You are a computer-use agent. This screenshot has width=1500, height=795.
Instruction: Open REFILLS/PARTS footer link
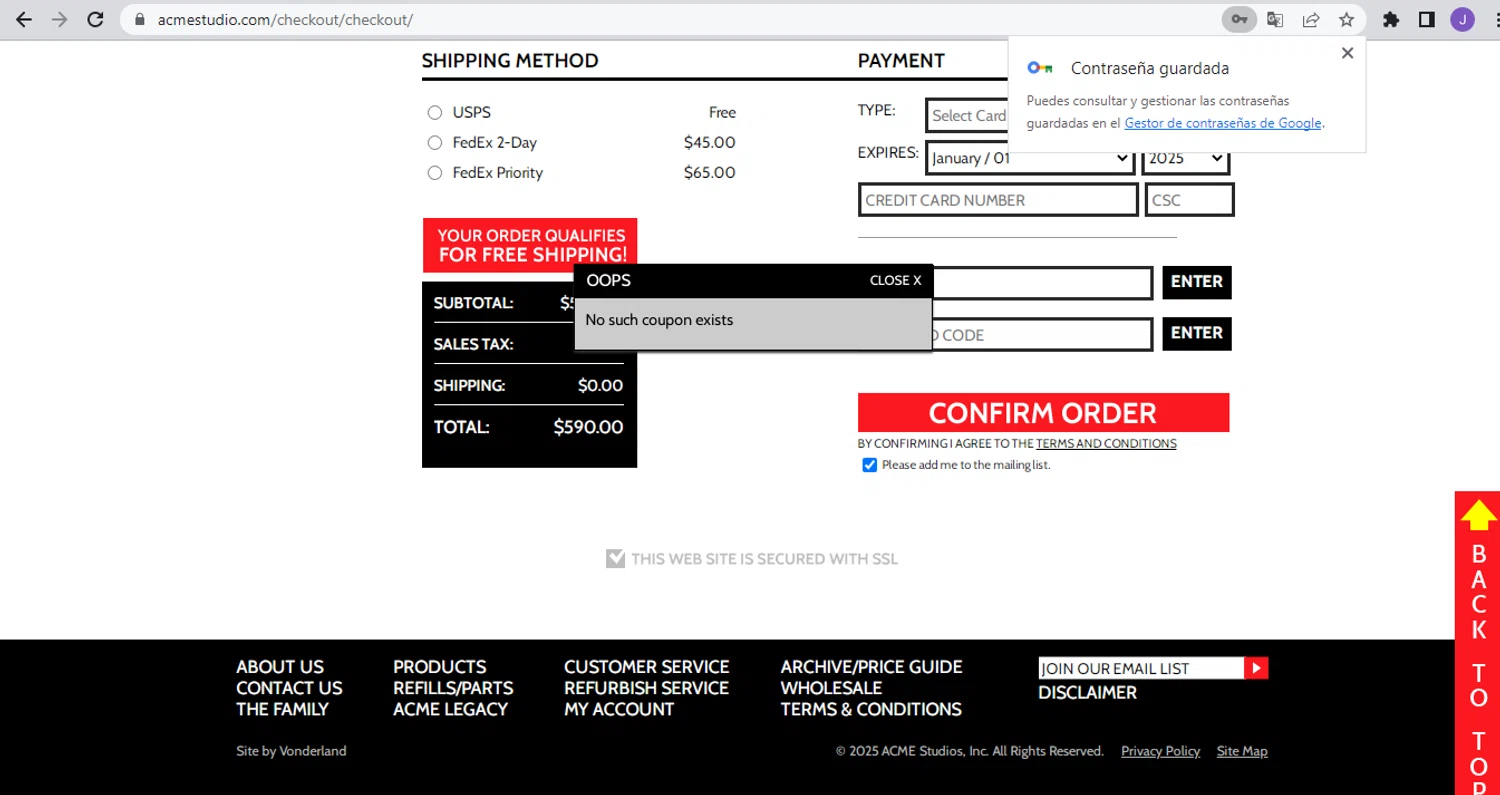(453, 688)
